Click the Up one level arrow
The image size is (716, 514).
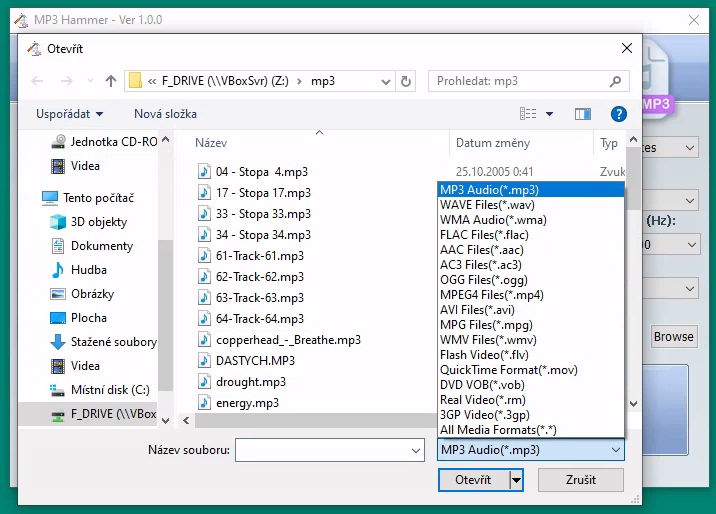(111, 81)
